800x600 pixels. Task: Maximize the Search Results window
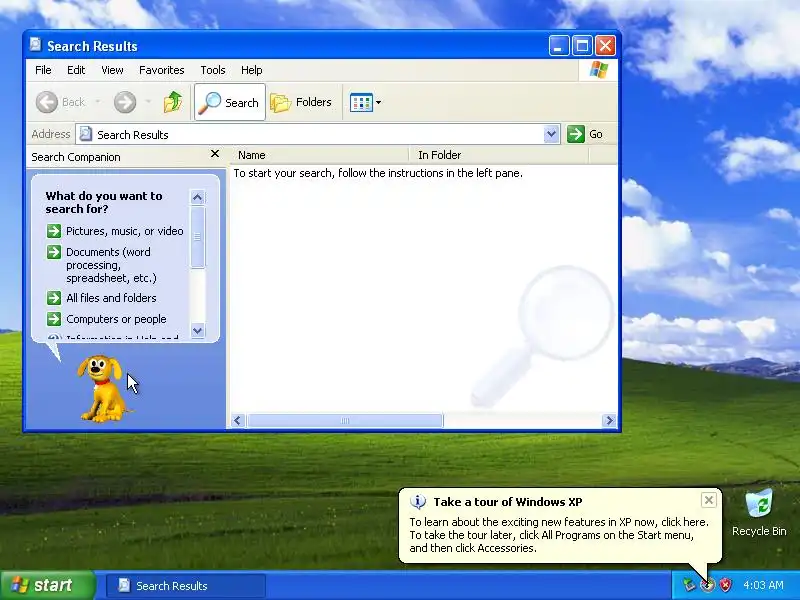[582, 46]
